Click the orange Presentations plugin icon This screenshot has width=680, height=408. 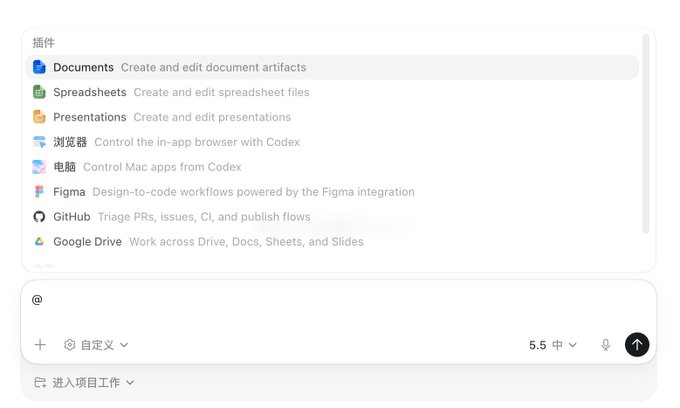(x=39, y=117)
